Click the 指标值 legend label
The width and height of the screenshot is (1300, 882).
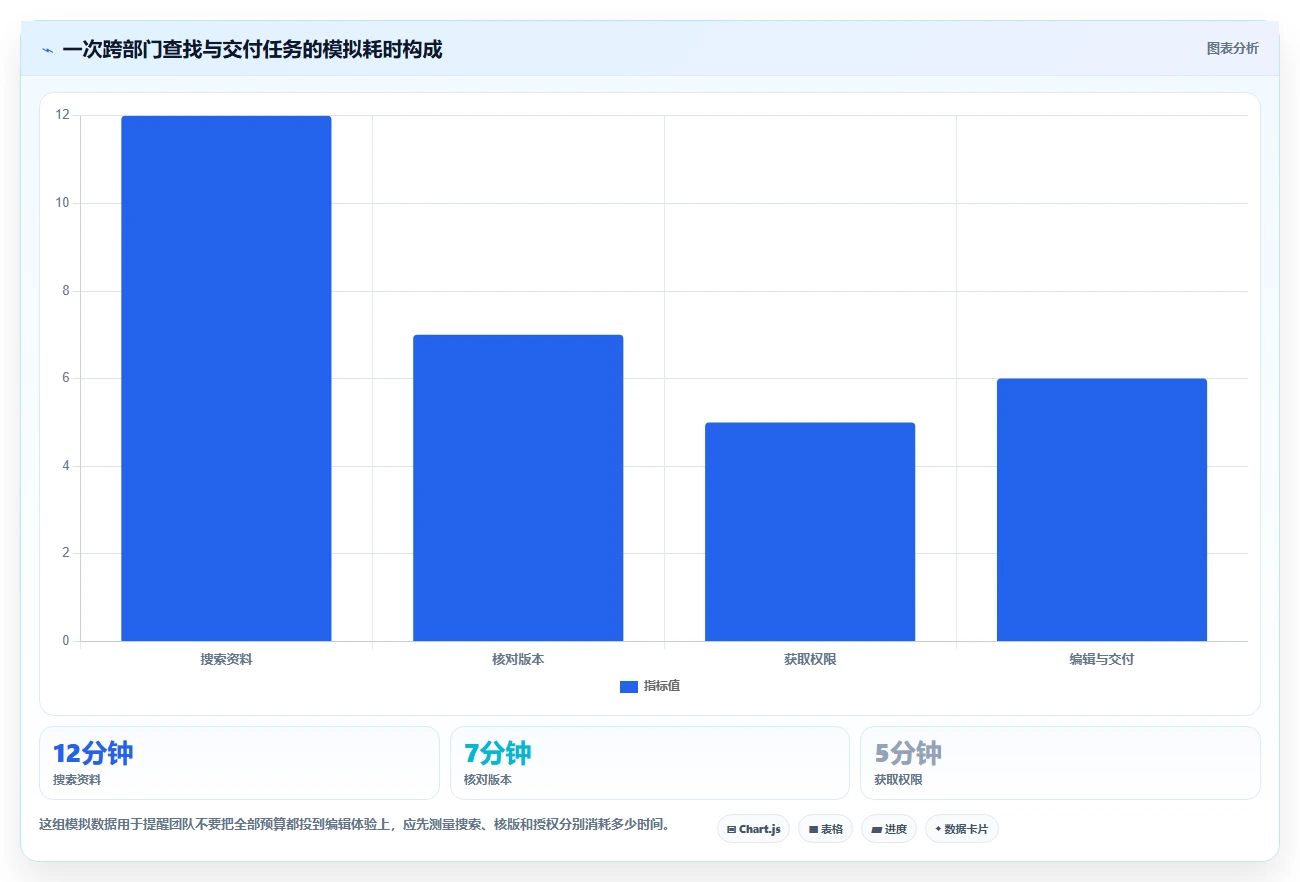pyautogui.click(x=662, y=686)
